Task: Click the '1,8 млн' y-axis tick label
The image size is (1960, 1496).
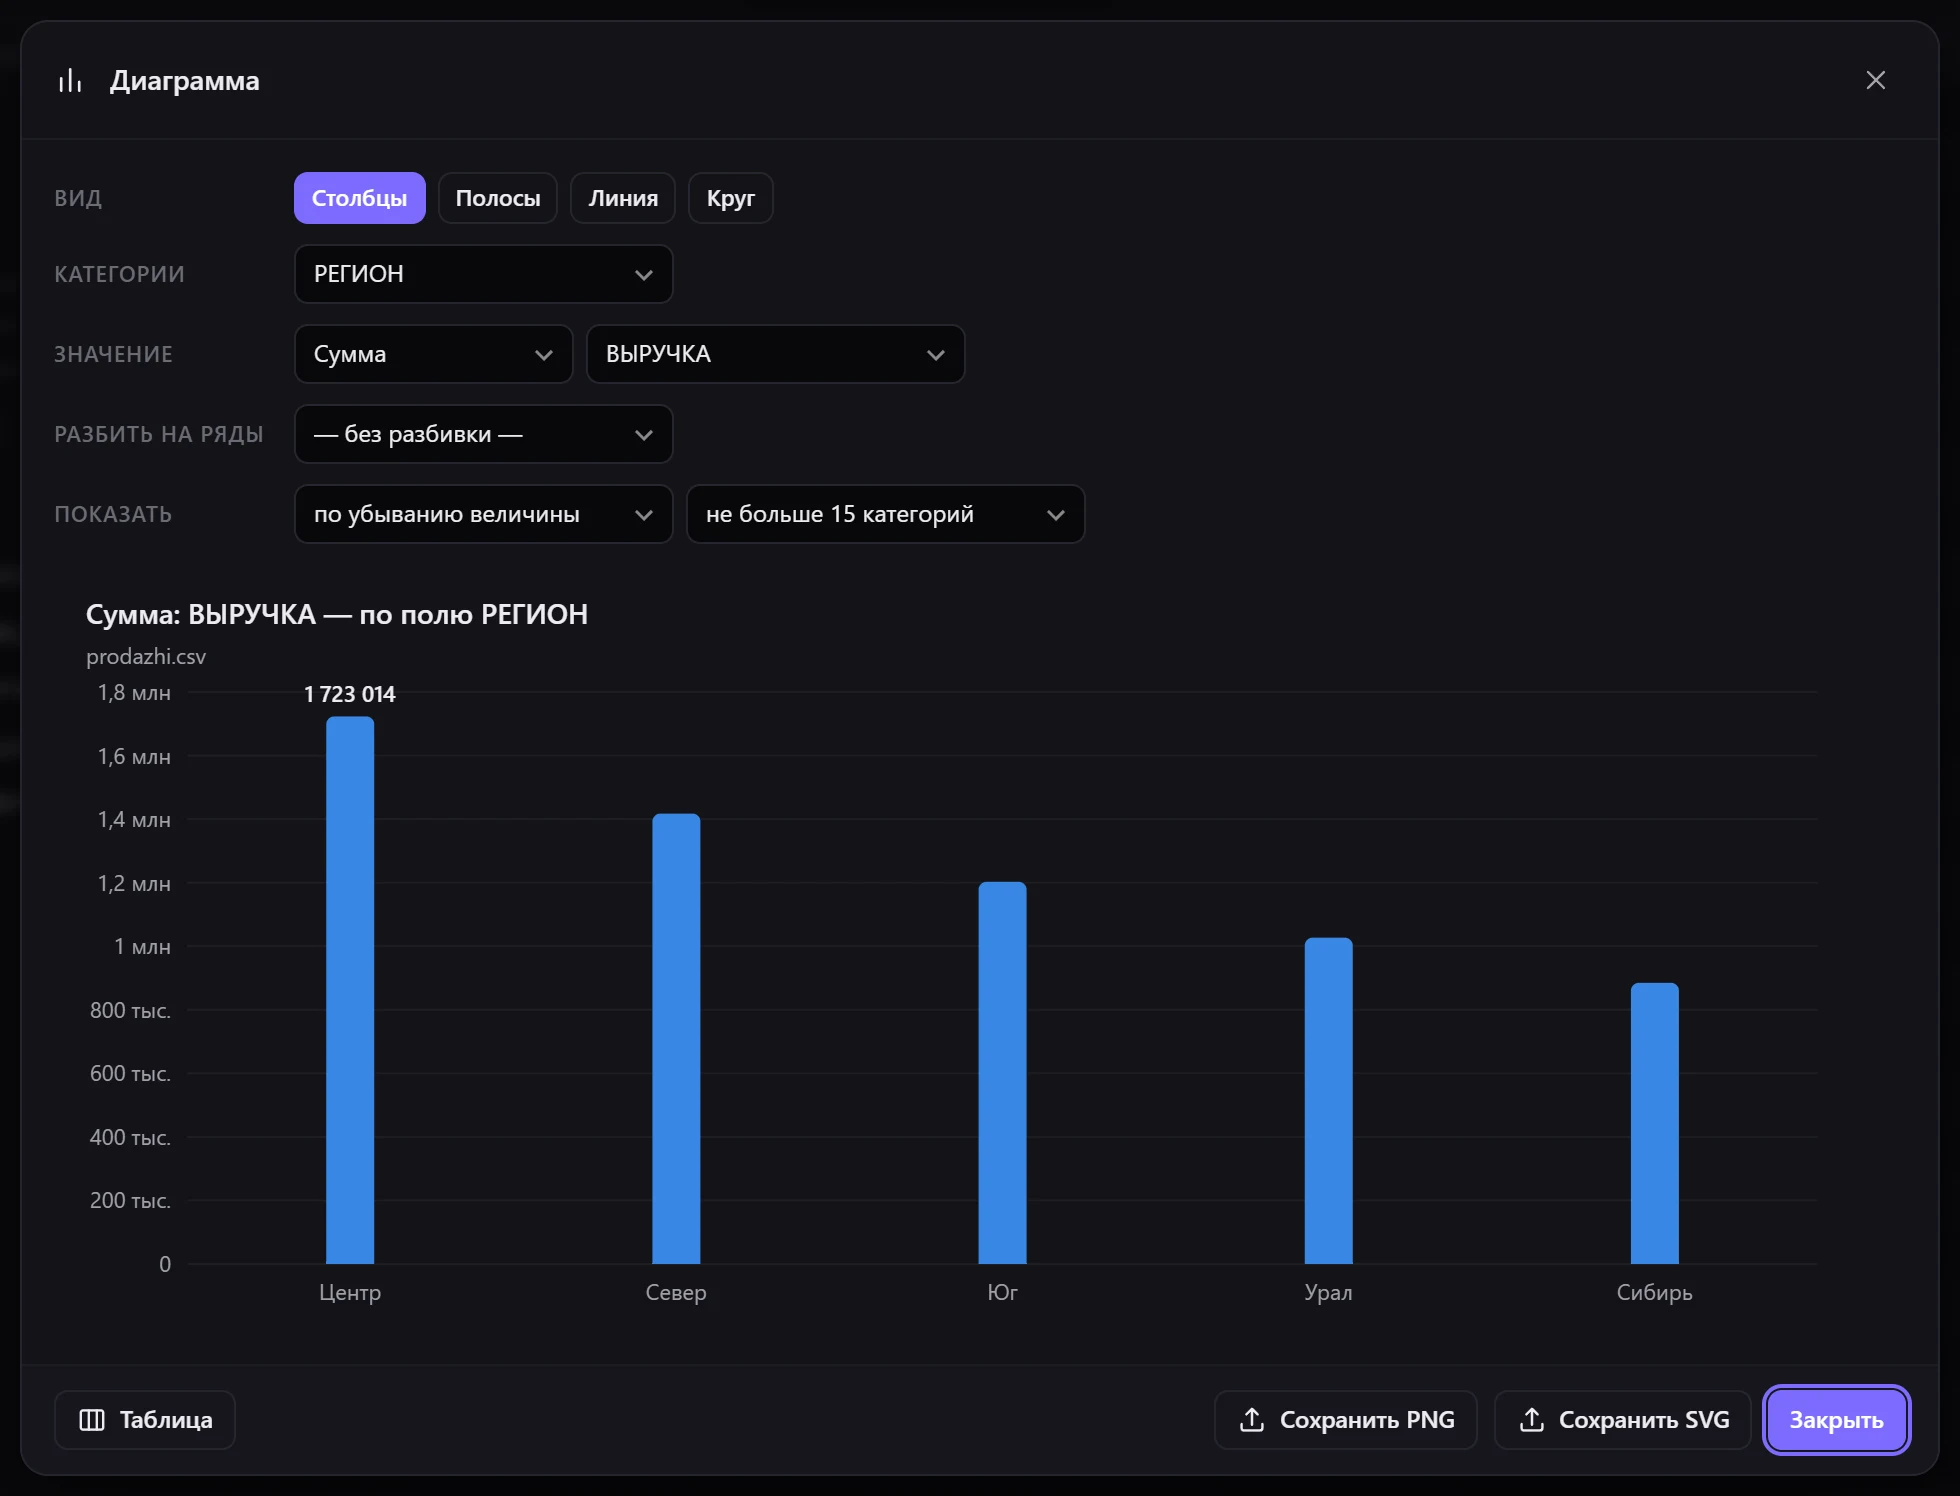Action: coord(134,693)
